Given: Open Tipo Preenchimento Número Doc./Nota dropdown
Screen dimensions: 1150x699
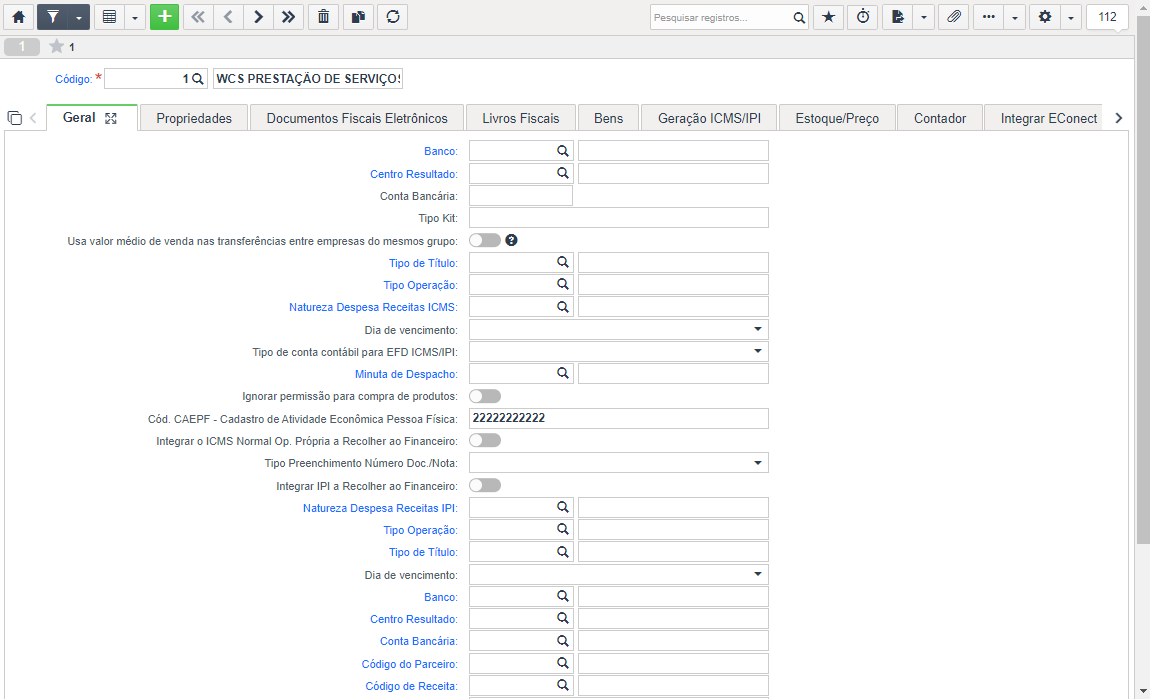Looking at the screenshot, I should click(x=619, y=463).
